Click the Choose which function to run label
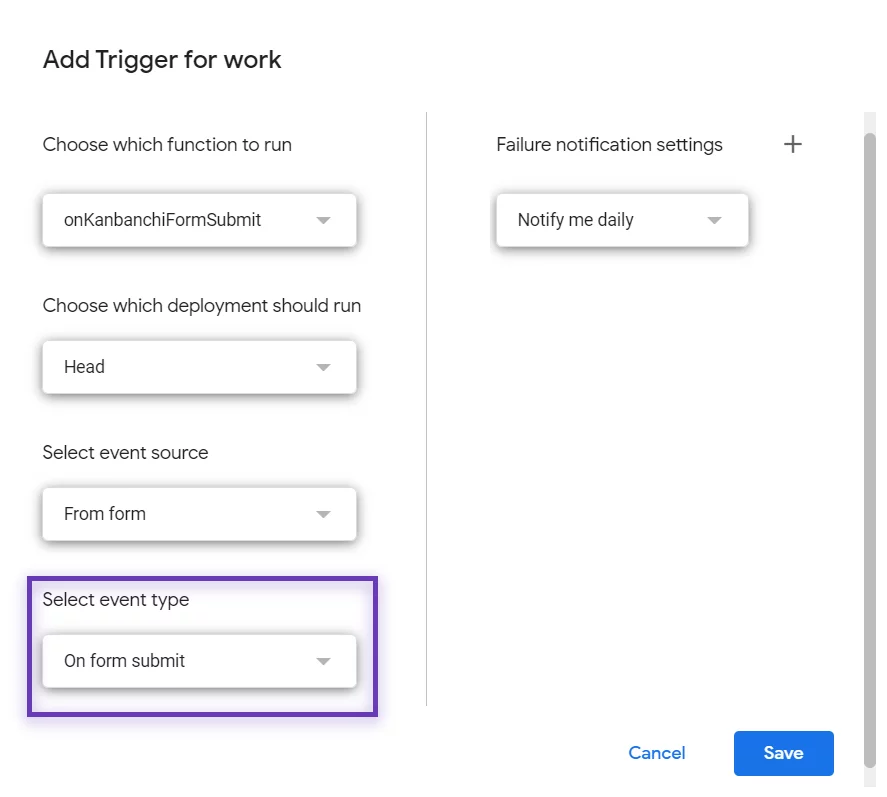Screen dimensions: 887x797 167,145
